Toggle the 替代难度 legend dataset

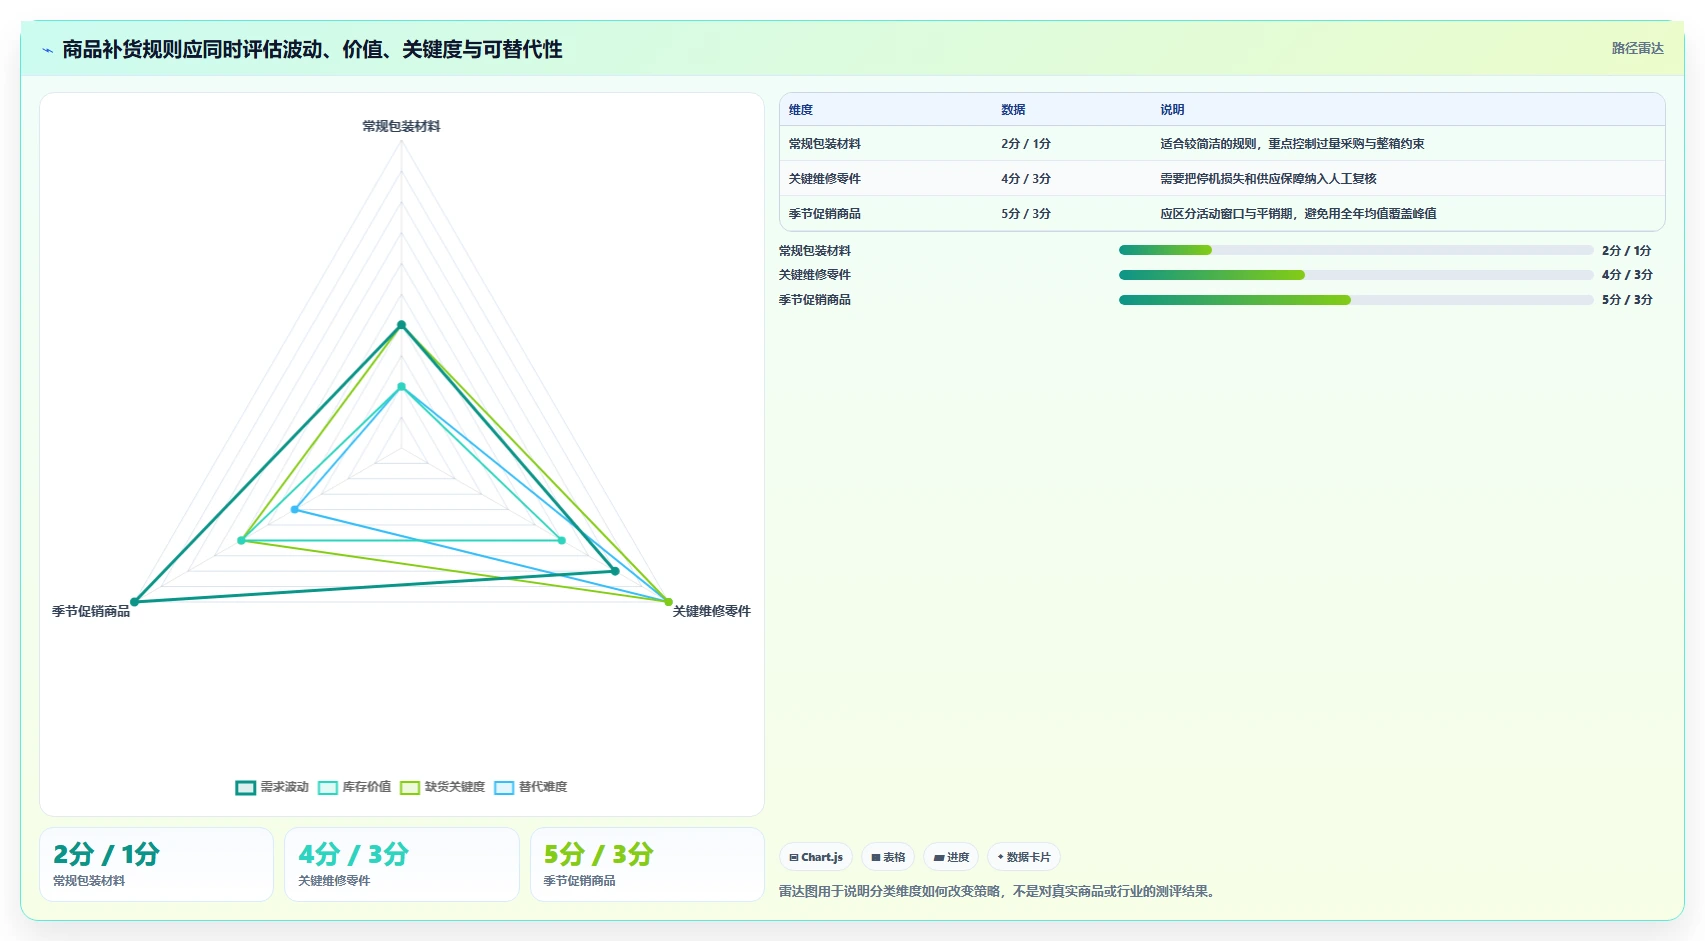pos(530,787)
